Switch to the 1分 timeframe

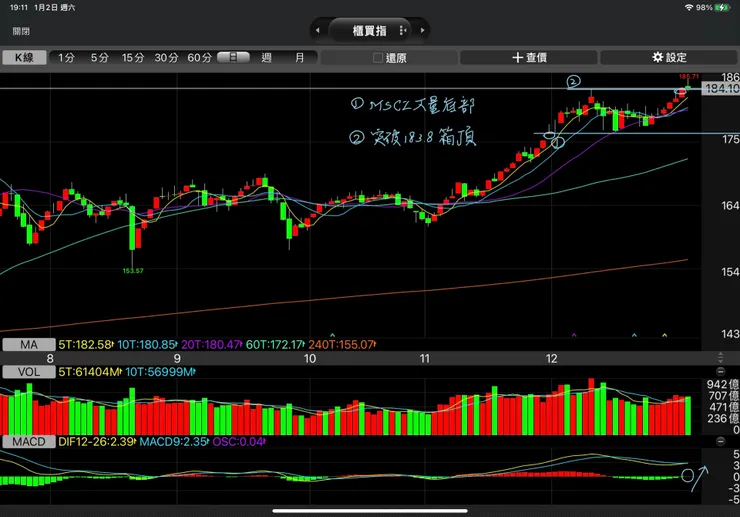pos(67,58)
